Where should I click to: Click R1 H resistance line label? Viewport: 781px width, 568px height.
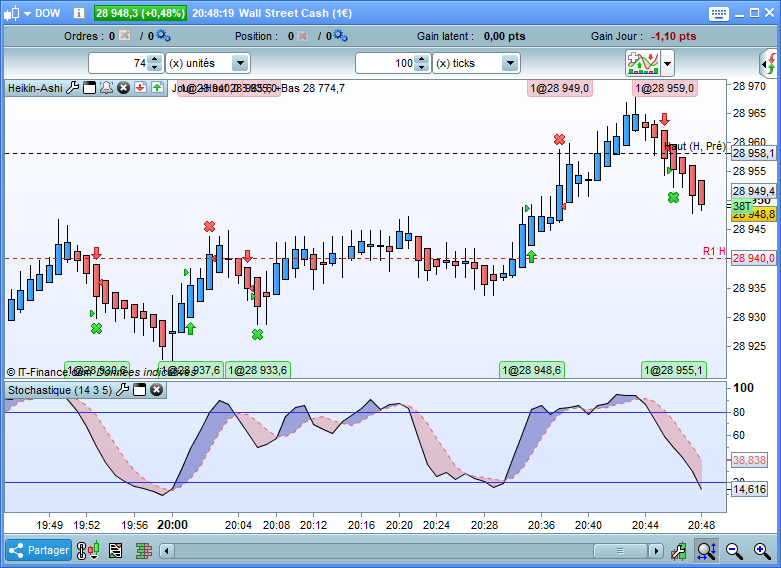[x=714, y=251]
